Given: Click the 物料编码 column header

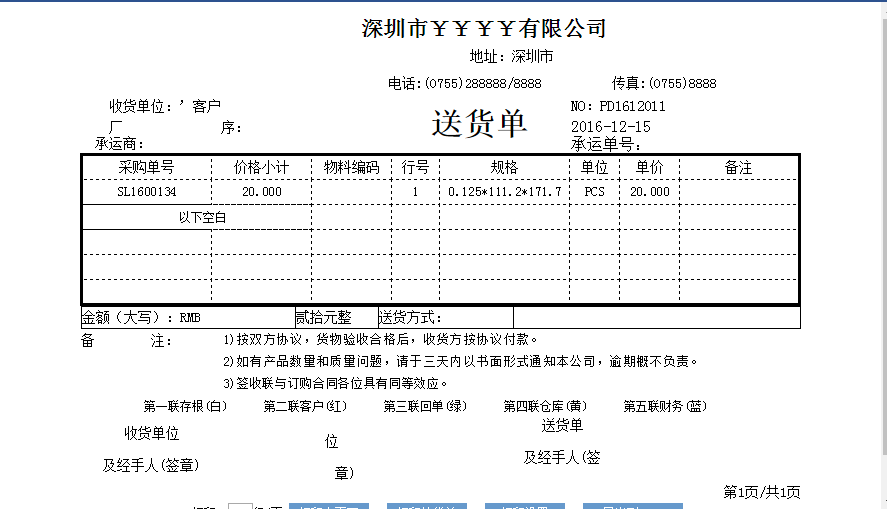Looking at the screenshot, I should [x=350, y=168].
